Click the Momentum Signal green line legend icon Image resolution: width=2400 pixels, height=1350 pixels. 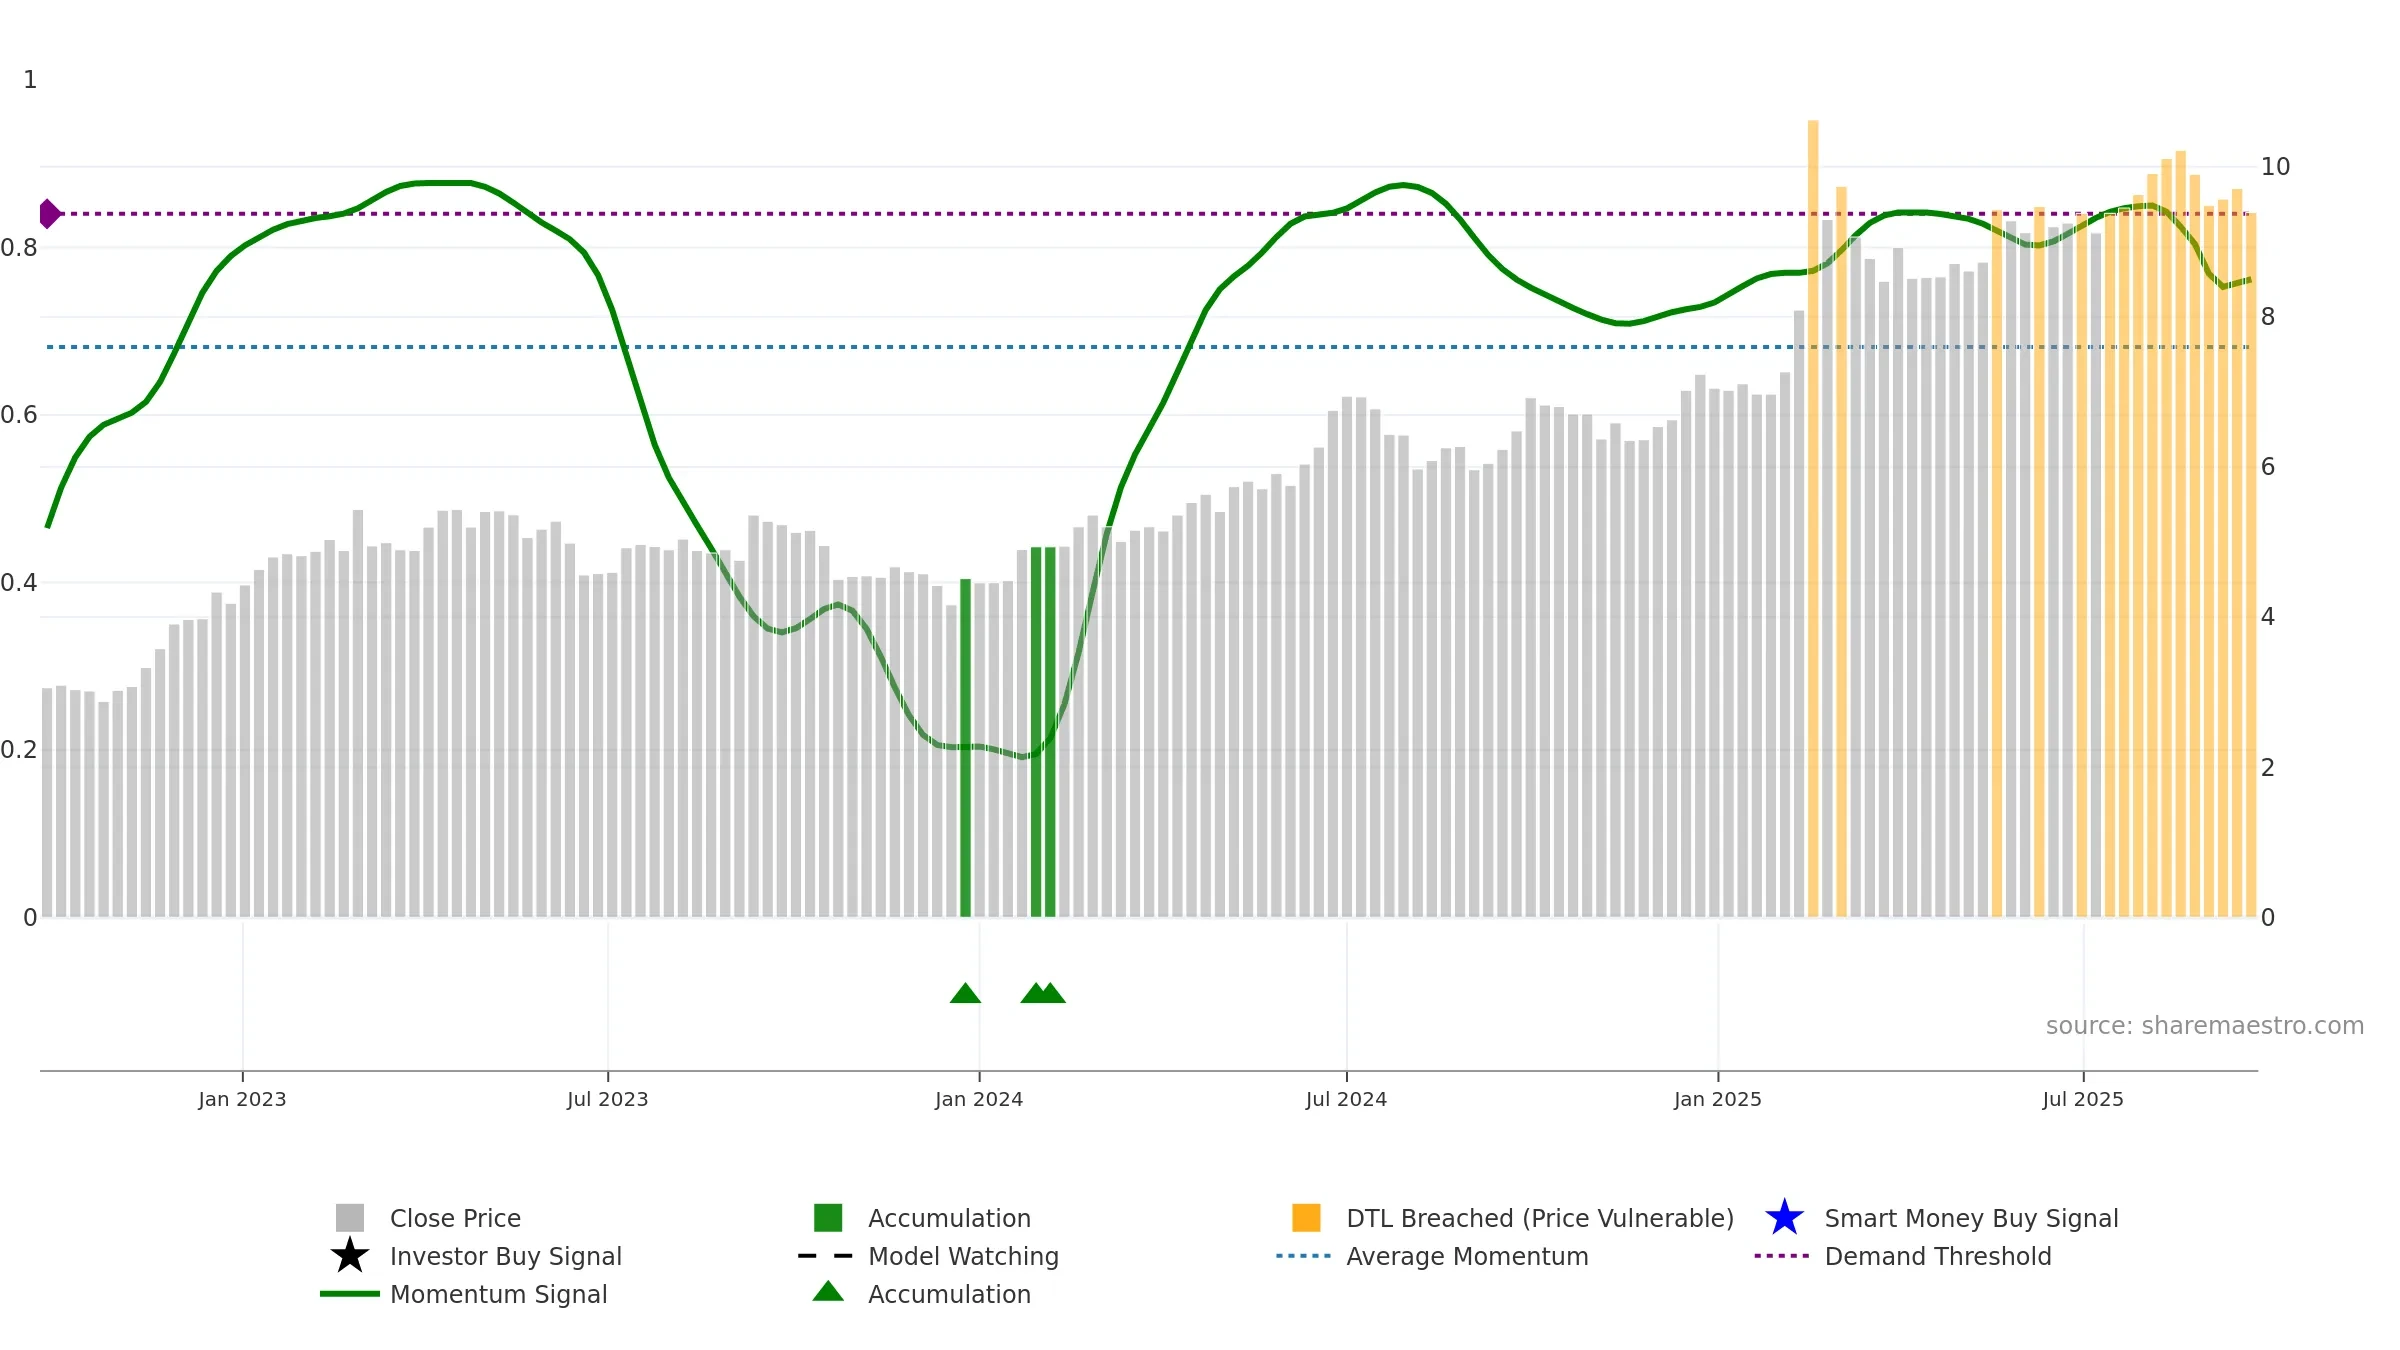350,1294
